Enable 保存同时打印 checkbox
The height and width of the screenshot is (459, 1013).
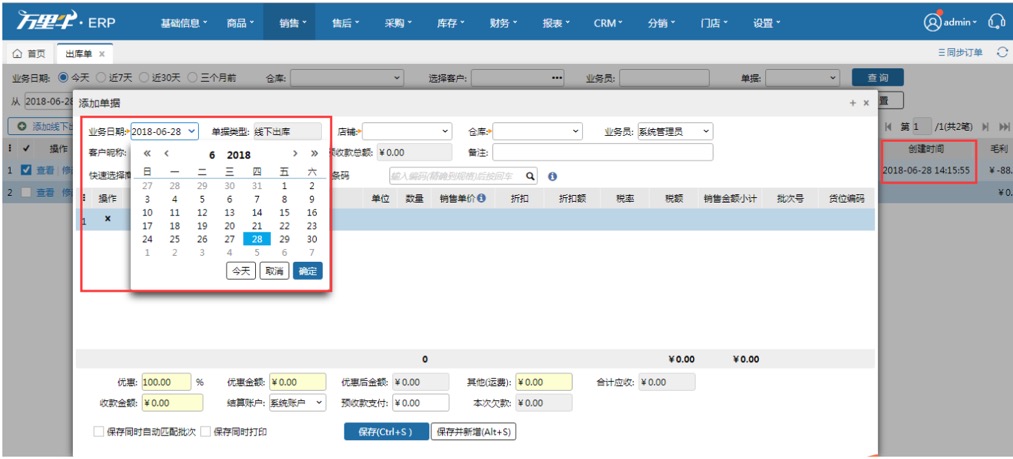205,431
